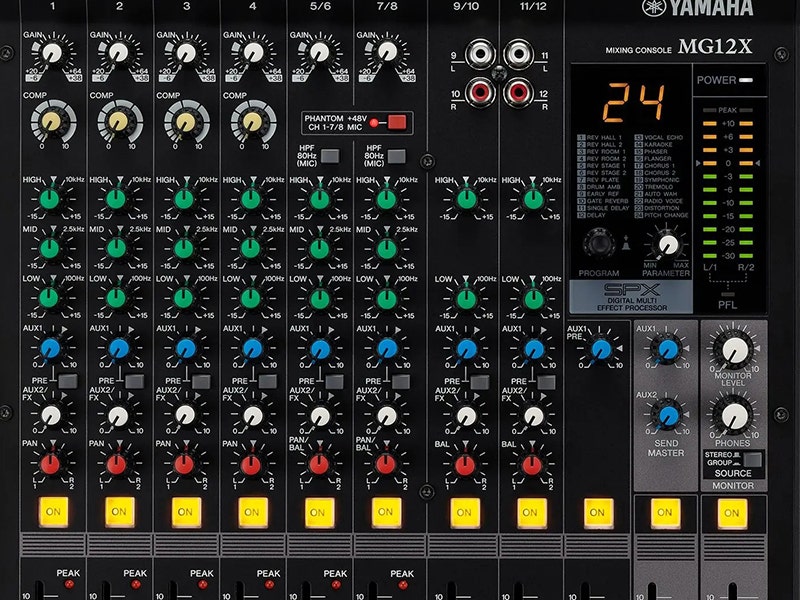This screenshot has height=600, width=800.
Task: Click the SPX Digital Multi Effect Processor label
Action: tap(631, 297)
